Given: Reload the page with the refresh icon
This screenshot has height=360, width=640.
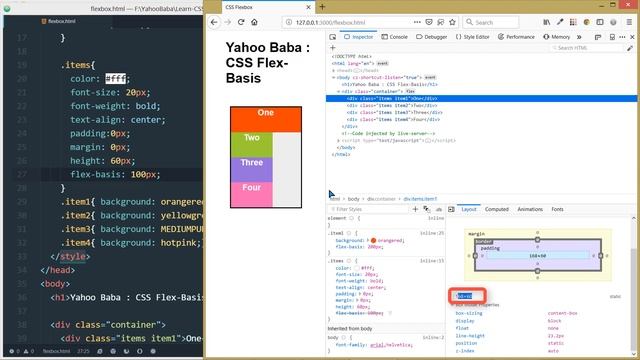Looking at the screenshot, I should point(241,22).
